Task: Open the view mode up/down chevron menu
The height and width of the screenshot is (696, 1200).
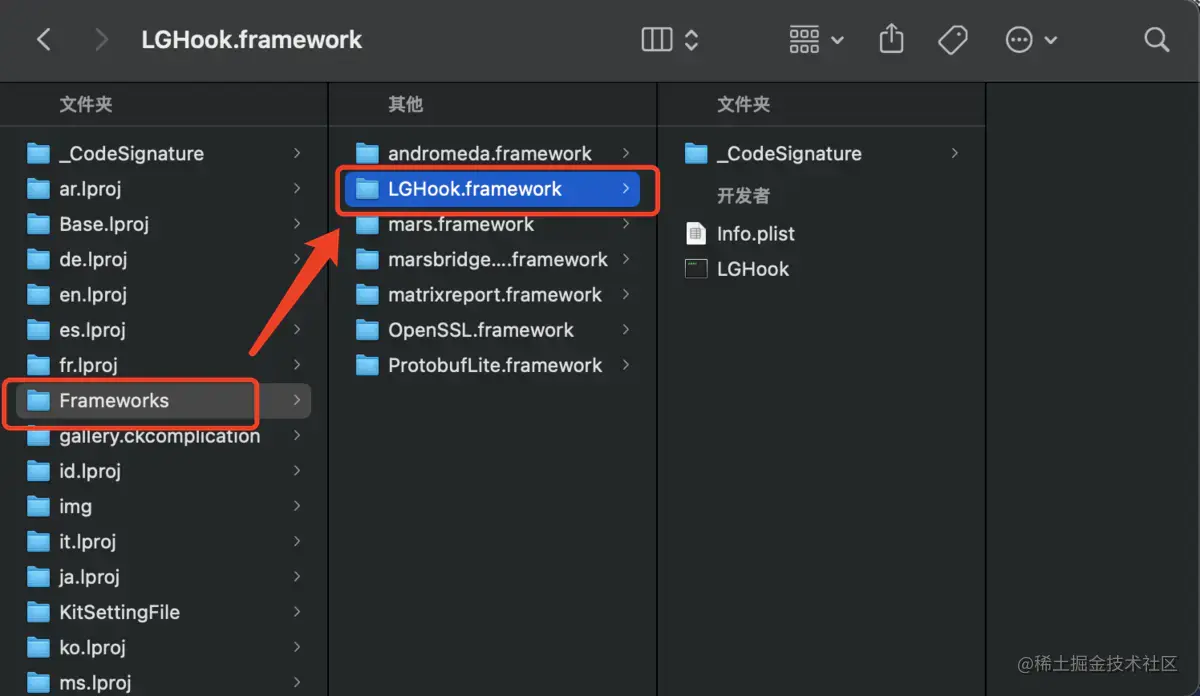Action: tap(691, 40)
